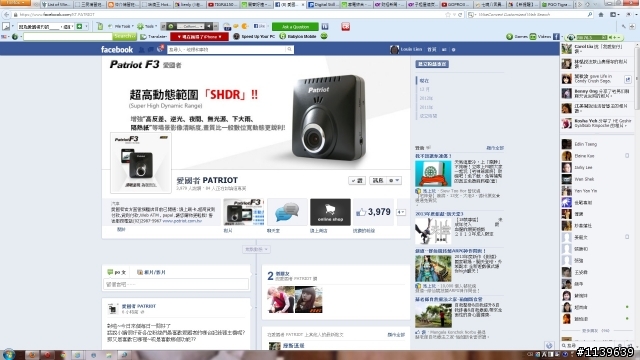
Task: Open dropdown arrow next to toolbar Facebook icon
Action: coord(562,36)
